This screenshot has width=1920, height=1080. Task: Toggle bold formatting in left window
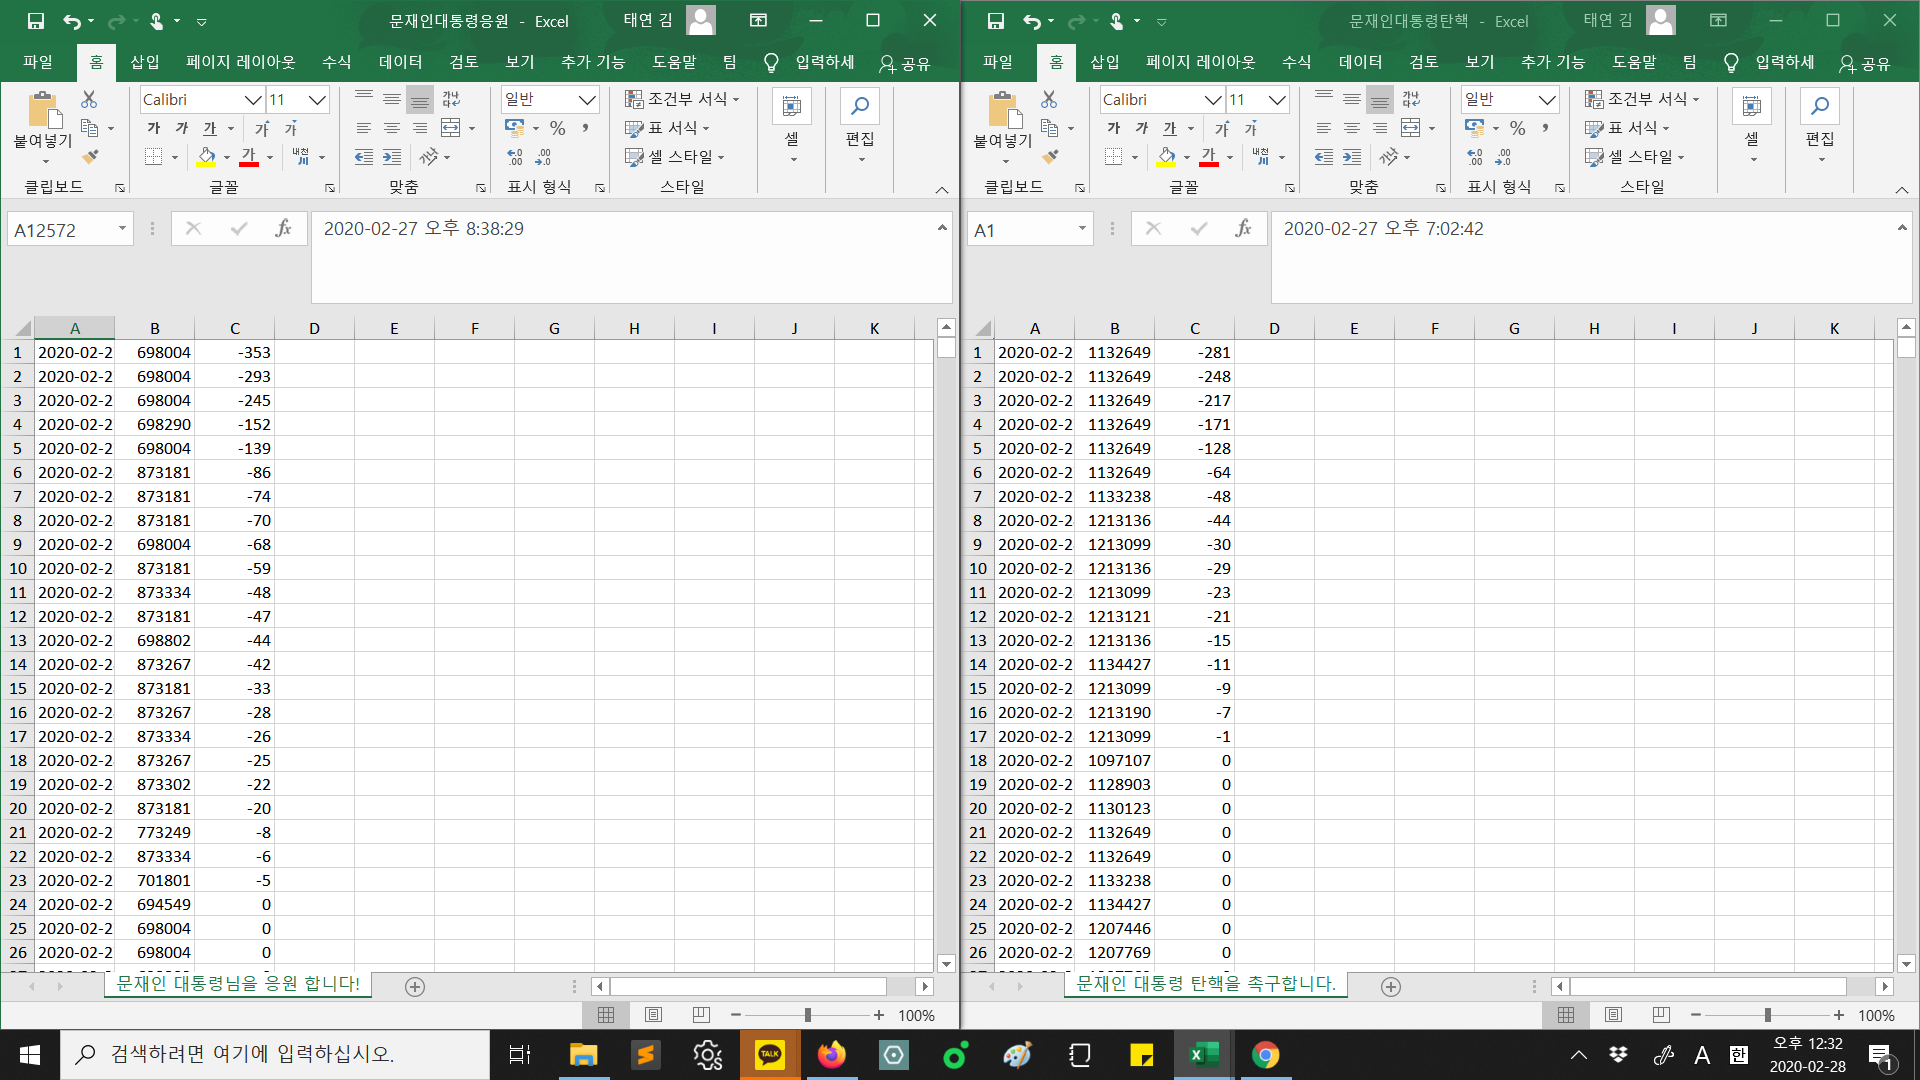(154, 128)
